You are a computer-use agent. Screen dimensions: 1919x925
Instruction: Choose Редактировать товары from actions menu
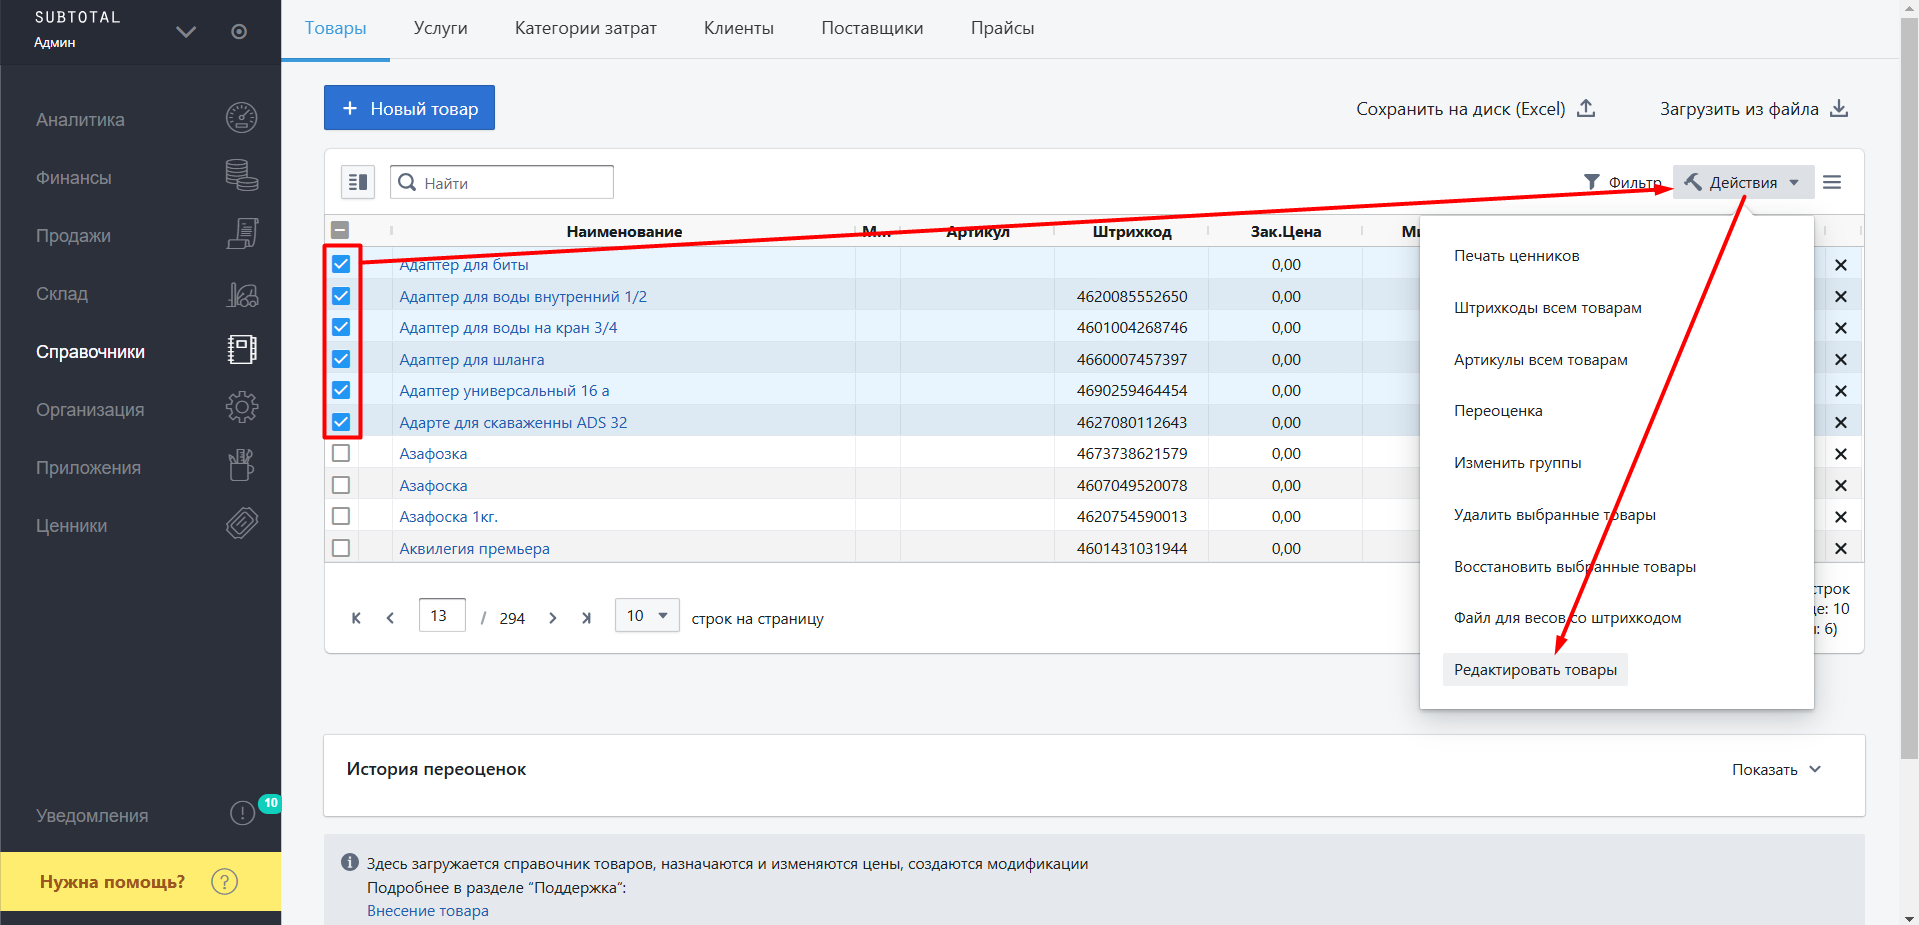(x=1535, y=670)
